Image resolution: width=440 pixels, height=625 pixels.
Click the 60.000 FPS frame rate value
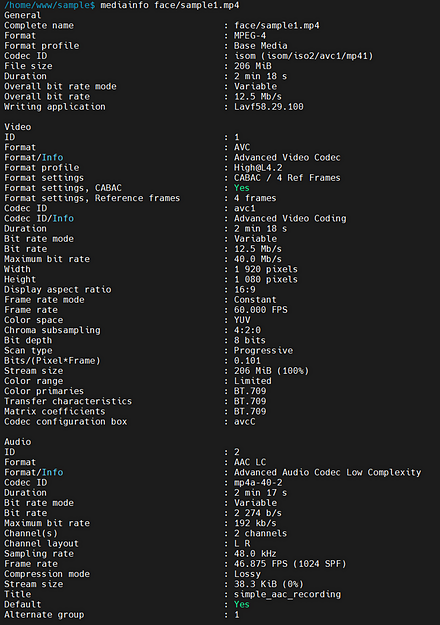[x=261, y=310]
